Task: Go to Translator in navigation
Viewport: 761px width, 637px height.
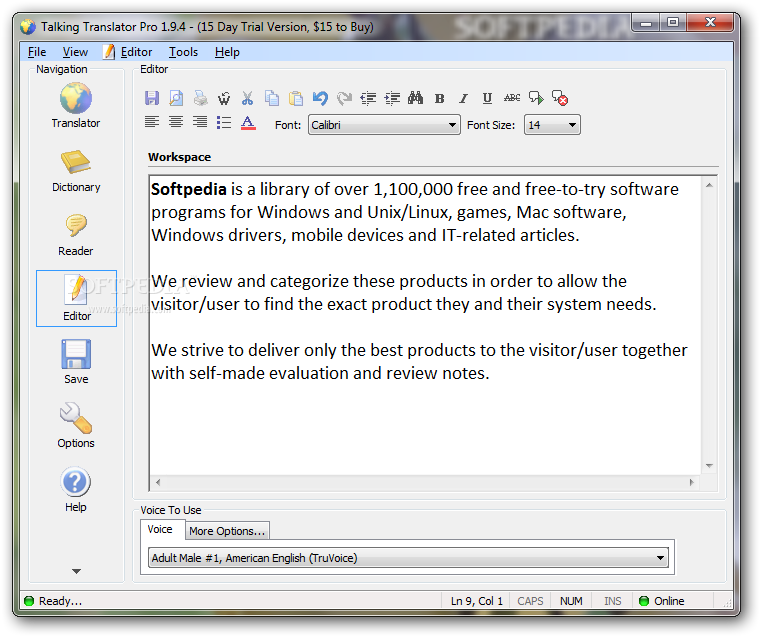Action: (x=76, y=105)
